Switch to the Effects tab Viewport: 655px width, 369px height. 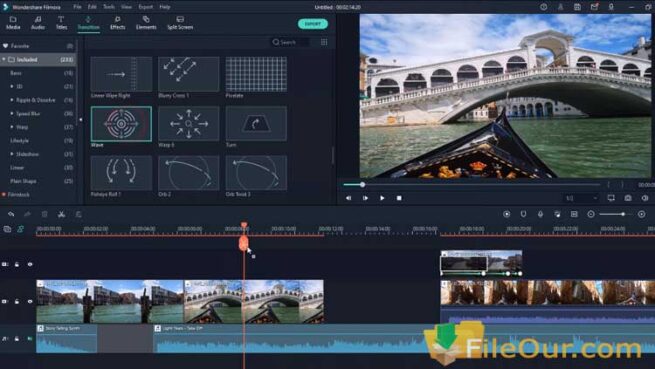117,23
